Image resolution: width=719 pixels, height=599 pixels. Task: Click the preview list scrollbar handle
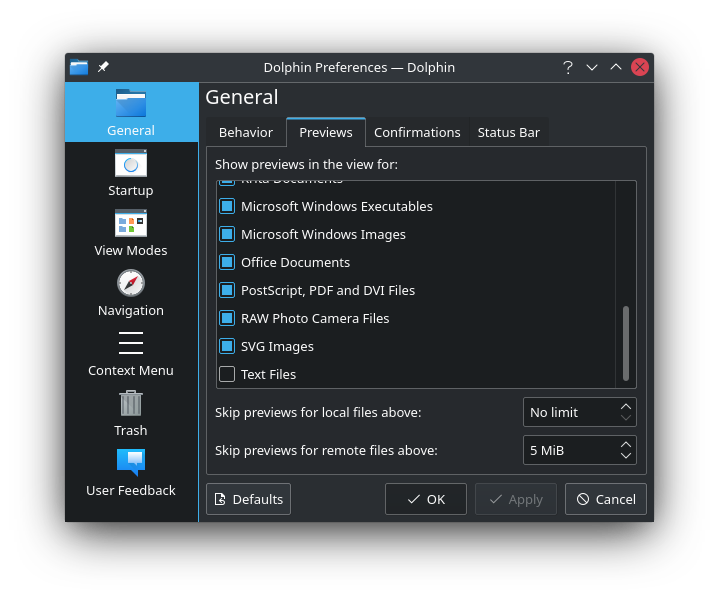[626, 343]
